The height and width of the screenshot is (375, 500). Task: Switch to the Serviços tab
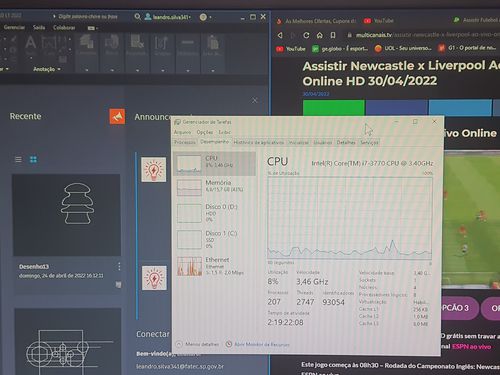tap(369, 142)
